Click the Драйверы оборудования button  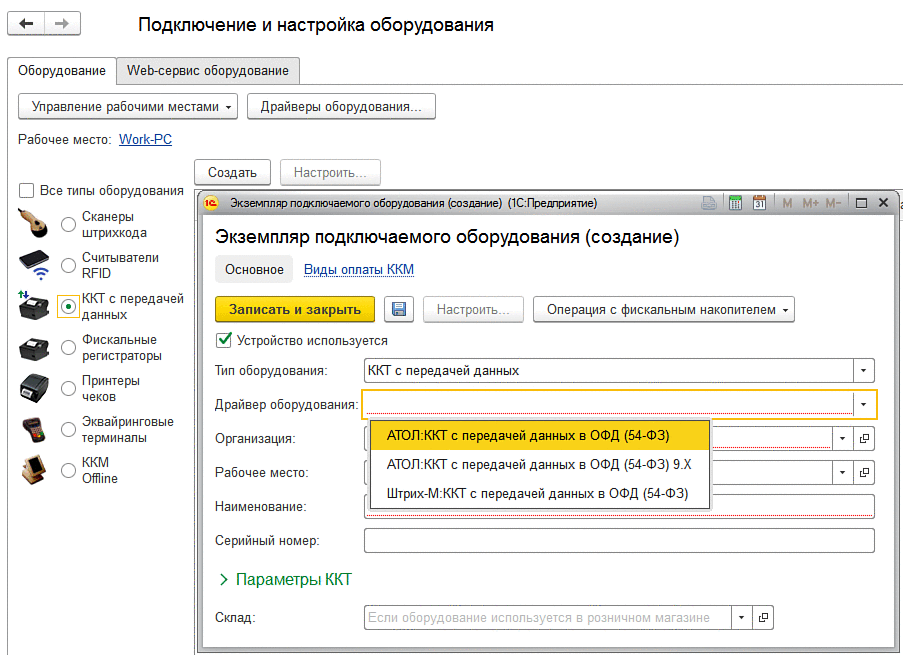341,107
